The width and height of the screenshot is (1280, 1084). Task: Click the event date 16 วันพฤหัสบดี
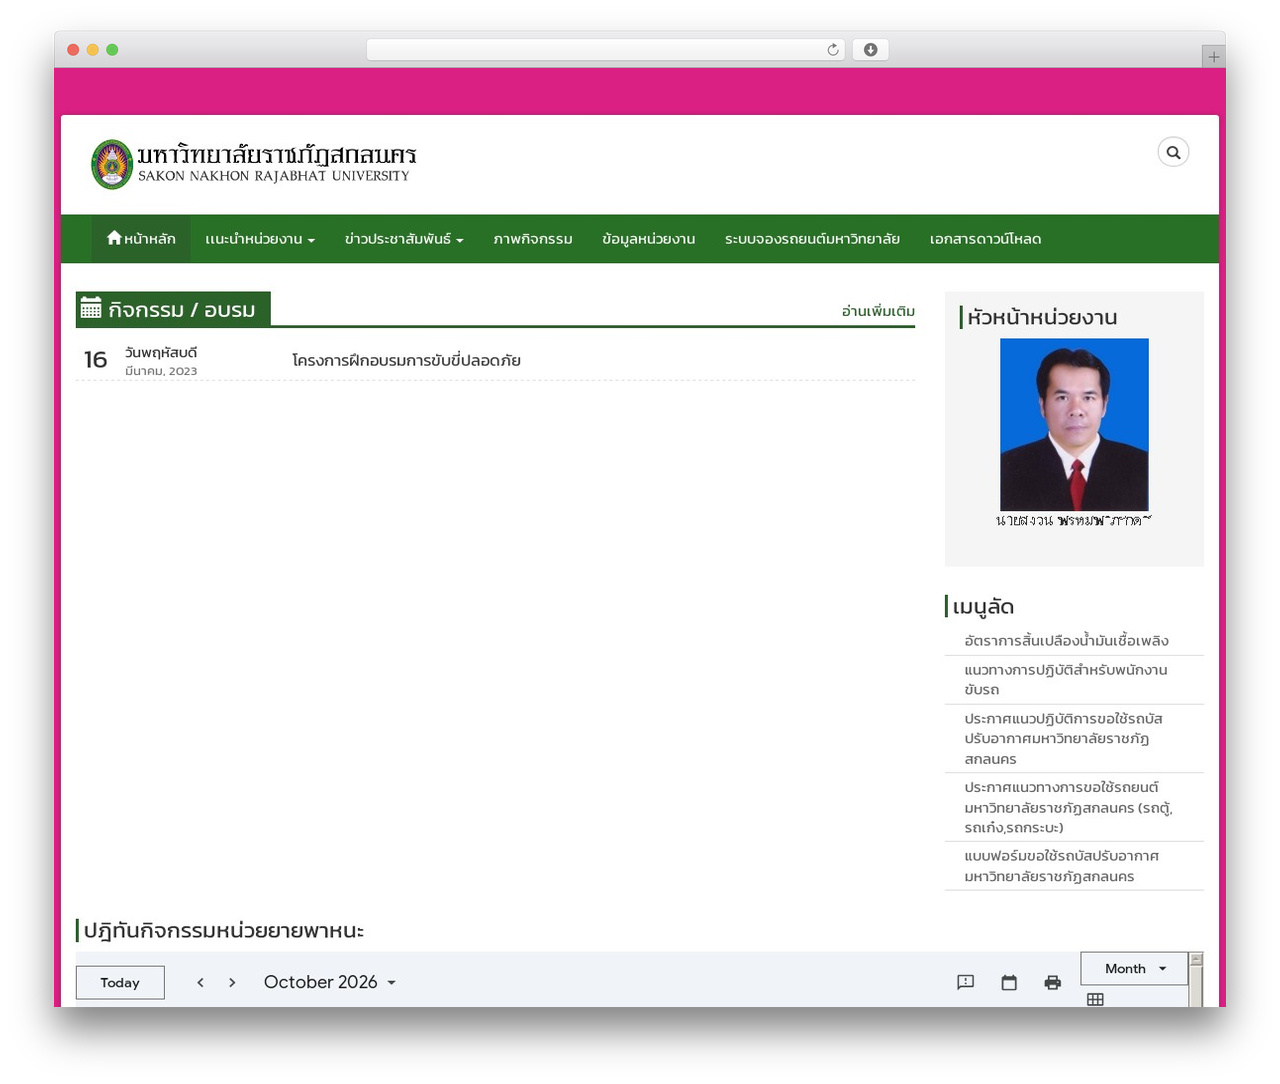[x=140, y=360]
